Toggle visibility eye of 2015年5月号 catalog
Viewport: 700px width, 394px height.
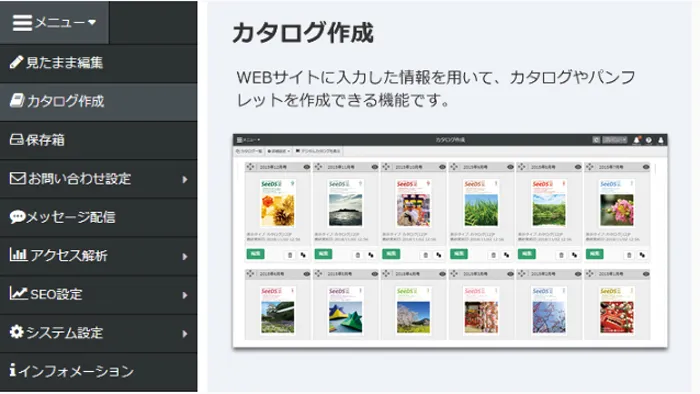(x=375, y=274)
